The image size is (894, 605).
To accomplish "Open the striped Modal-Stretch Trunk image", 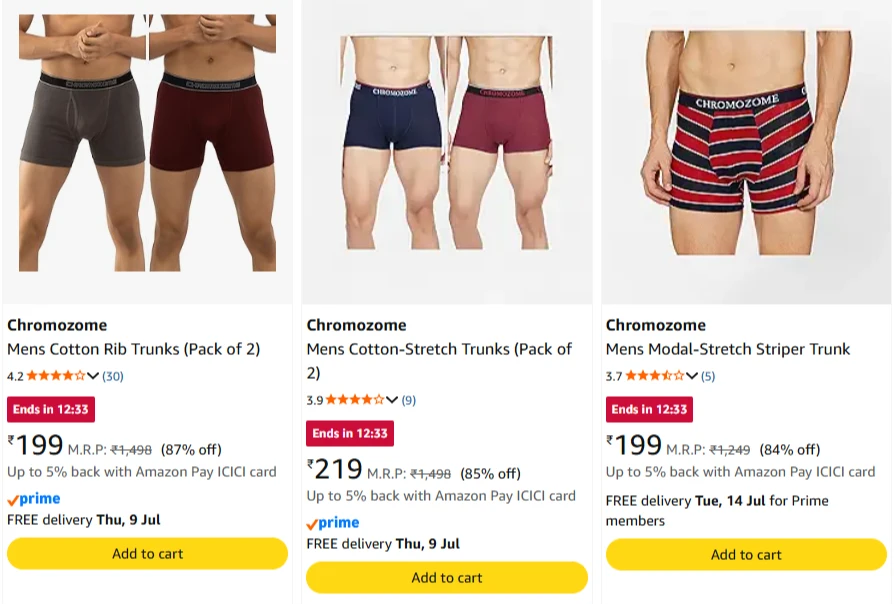I will (x=746, y=143).
